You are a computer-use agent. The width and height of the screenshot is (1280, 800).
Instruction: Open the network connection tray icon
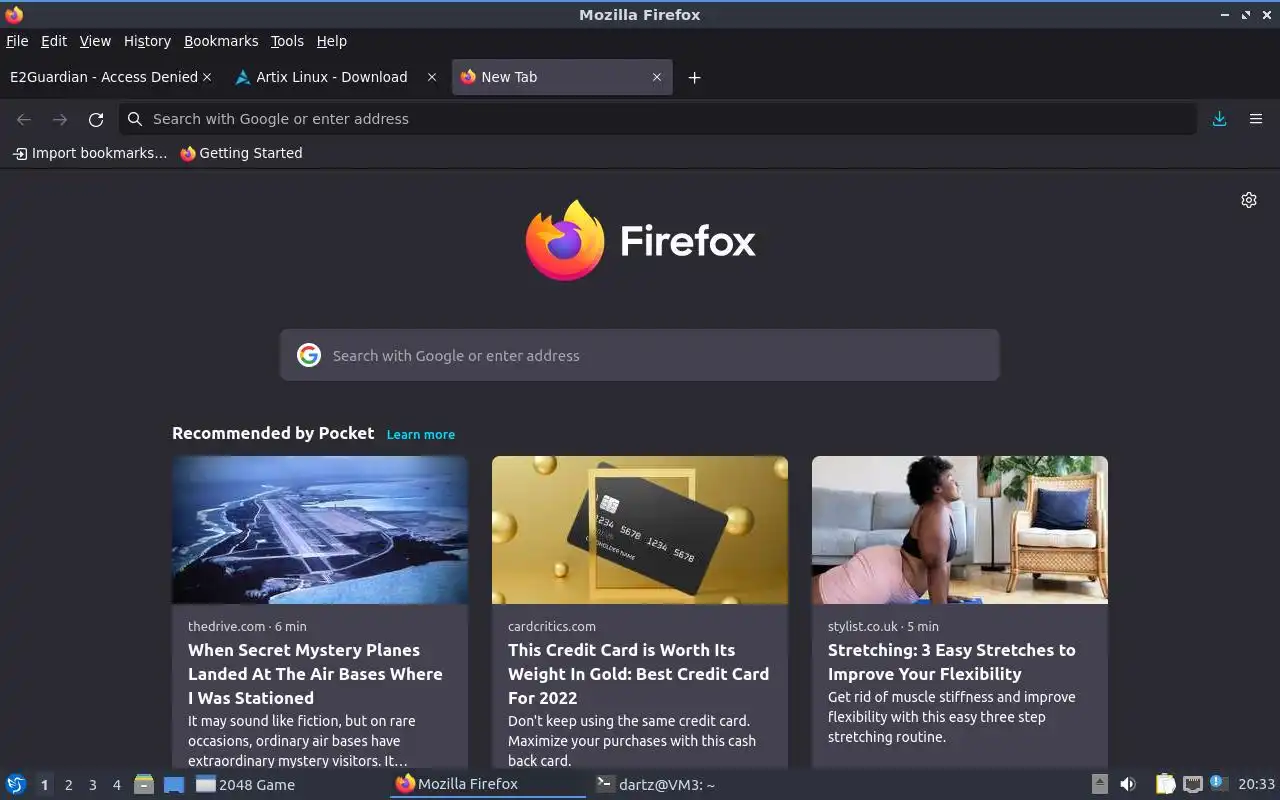pos(1192,784)
